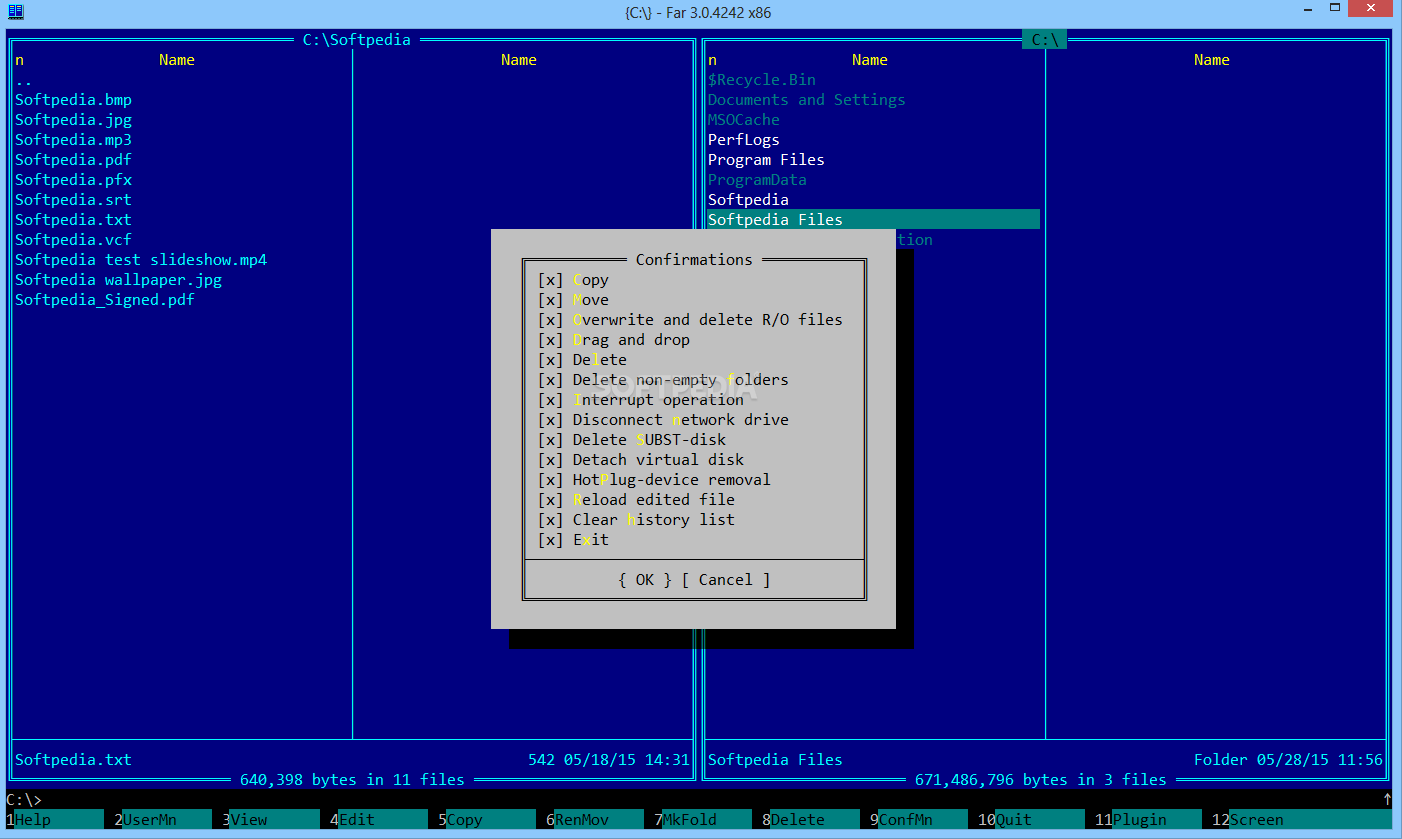Select Softpedia.pfx file entry
The width and height of the screenshot is (1402, 839).
pyautogui.click(x=73, y=180)
